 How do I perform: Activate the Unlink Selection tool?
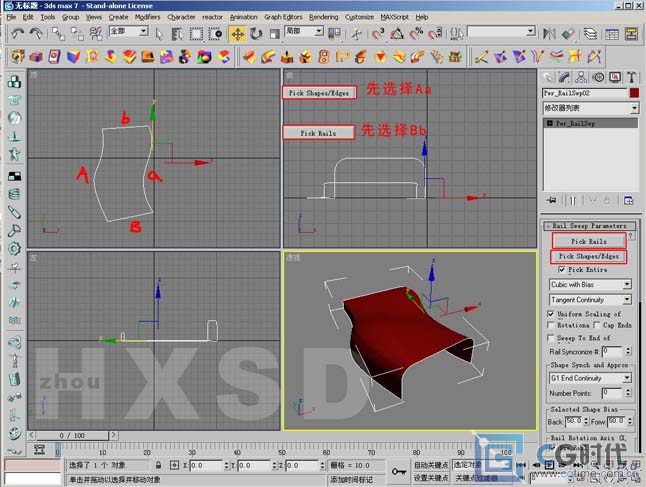[77, 34]
